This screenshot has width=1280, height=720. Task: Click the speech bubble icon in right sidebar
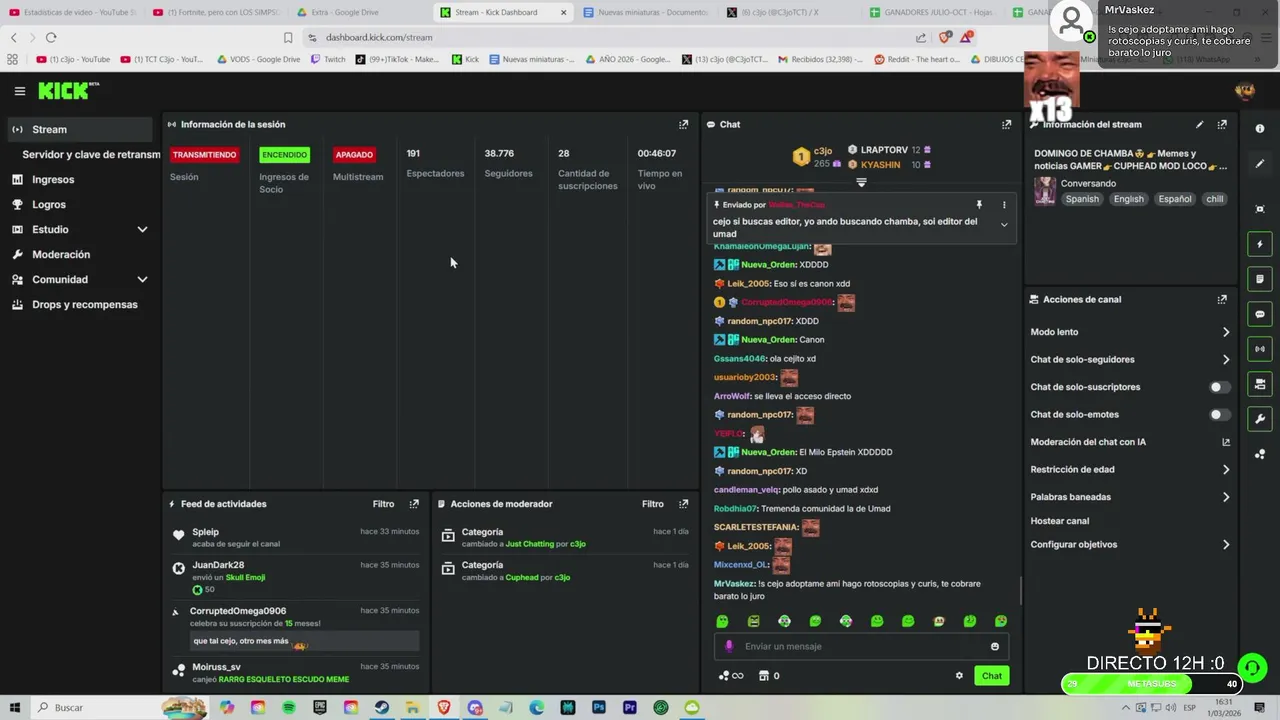1260,314
